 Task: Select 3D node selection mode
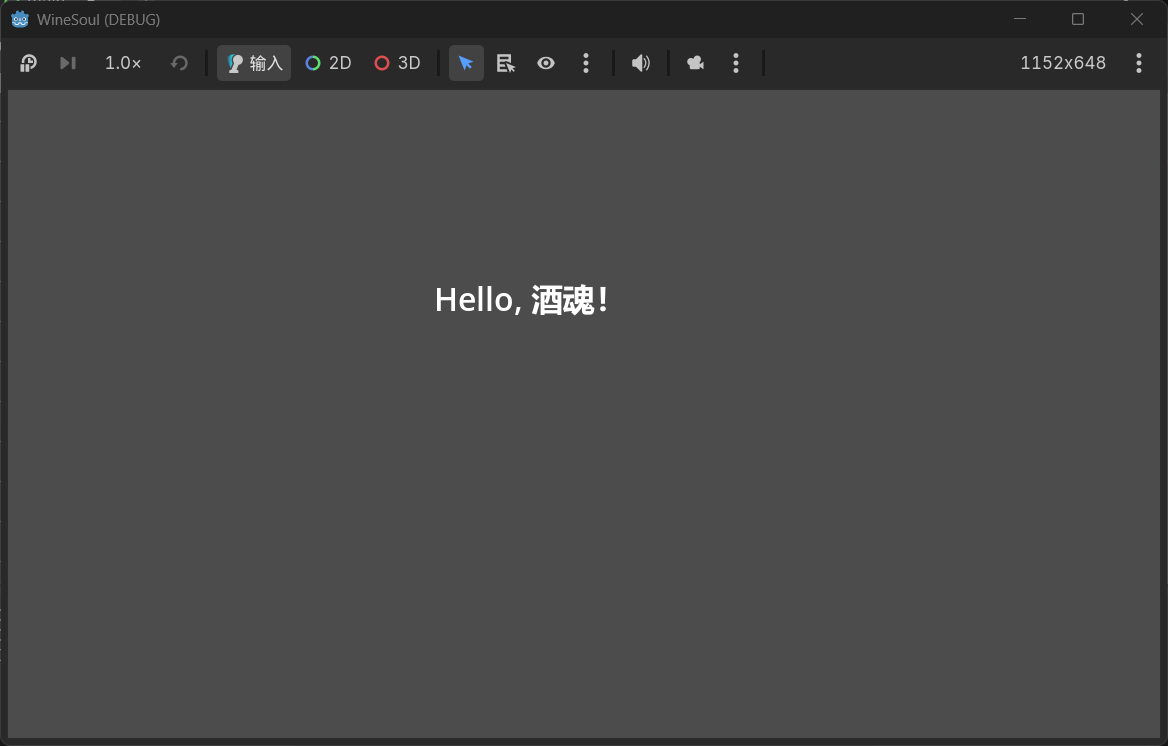point(397,63)
